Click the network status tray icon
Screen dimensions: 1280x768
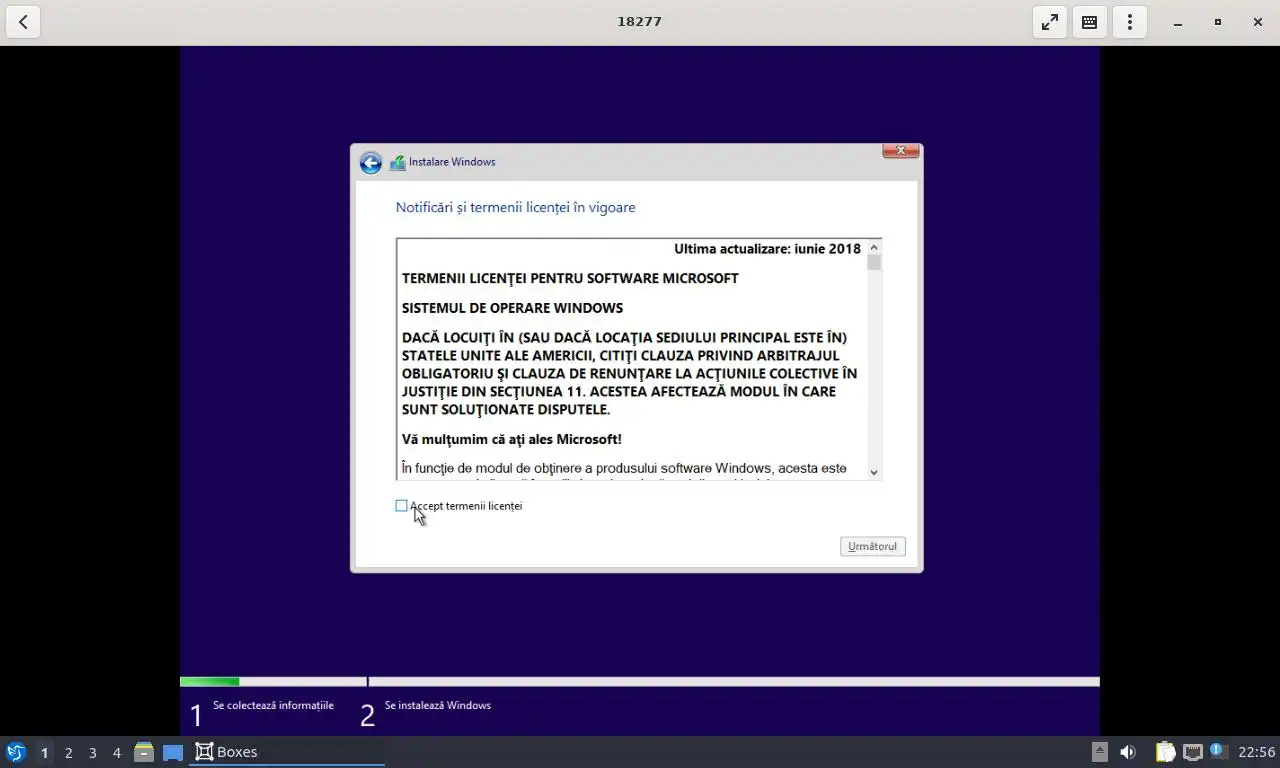point(1192,752)
